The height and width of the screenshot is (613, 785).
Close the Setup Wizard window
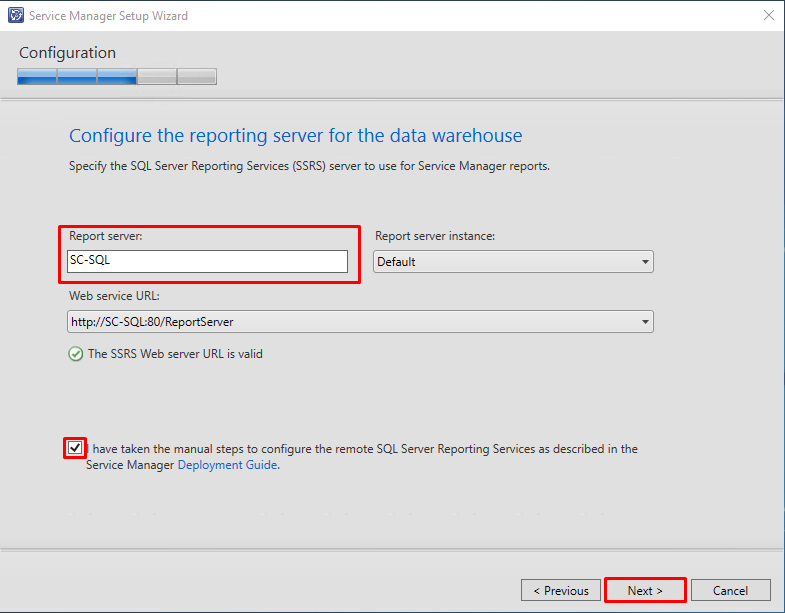click(769, 15)
